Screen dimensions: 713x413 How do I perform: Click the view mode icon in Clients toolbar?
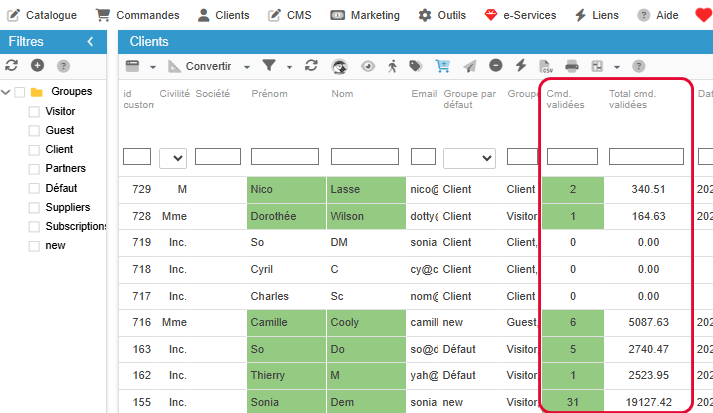(132, 66)
